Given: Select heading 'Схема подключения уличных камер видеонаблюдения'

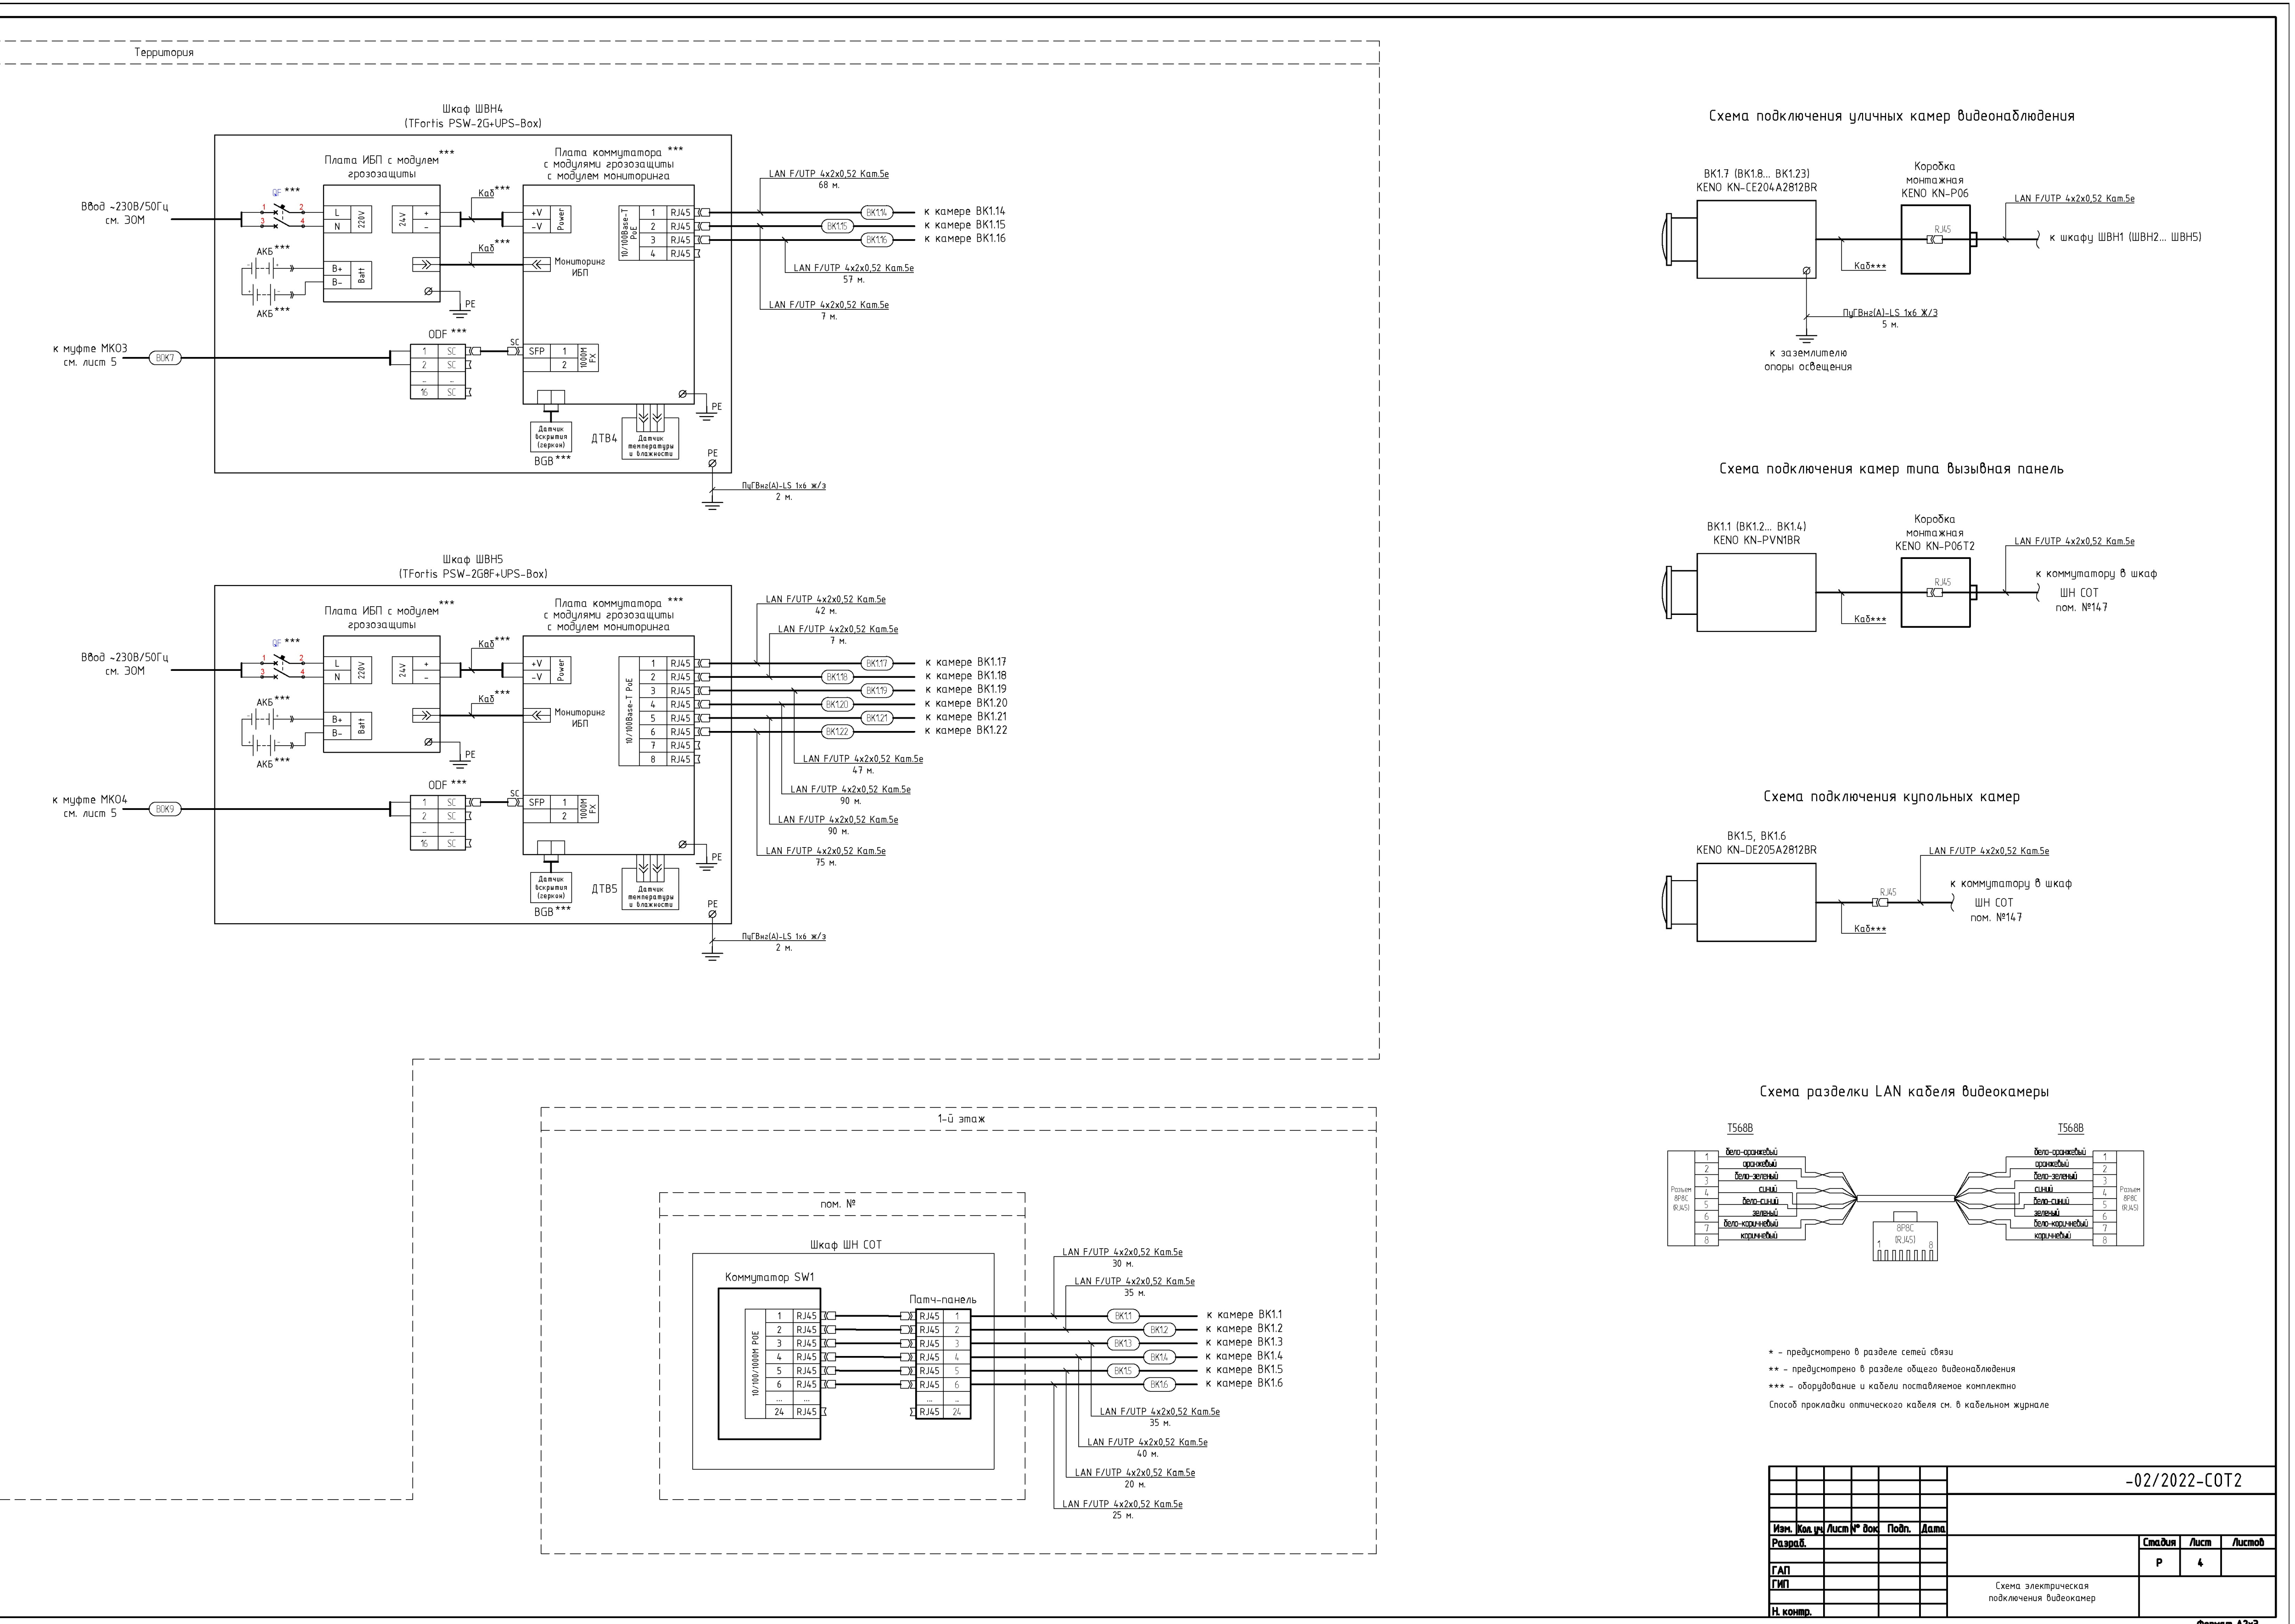Looking at the screenshot, I should point(1892,116).
